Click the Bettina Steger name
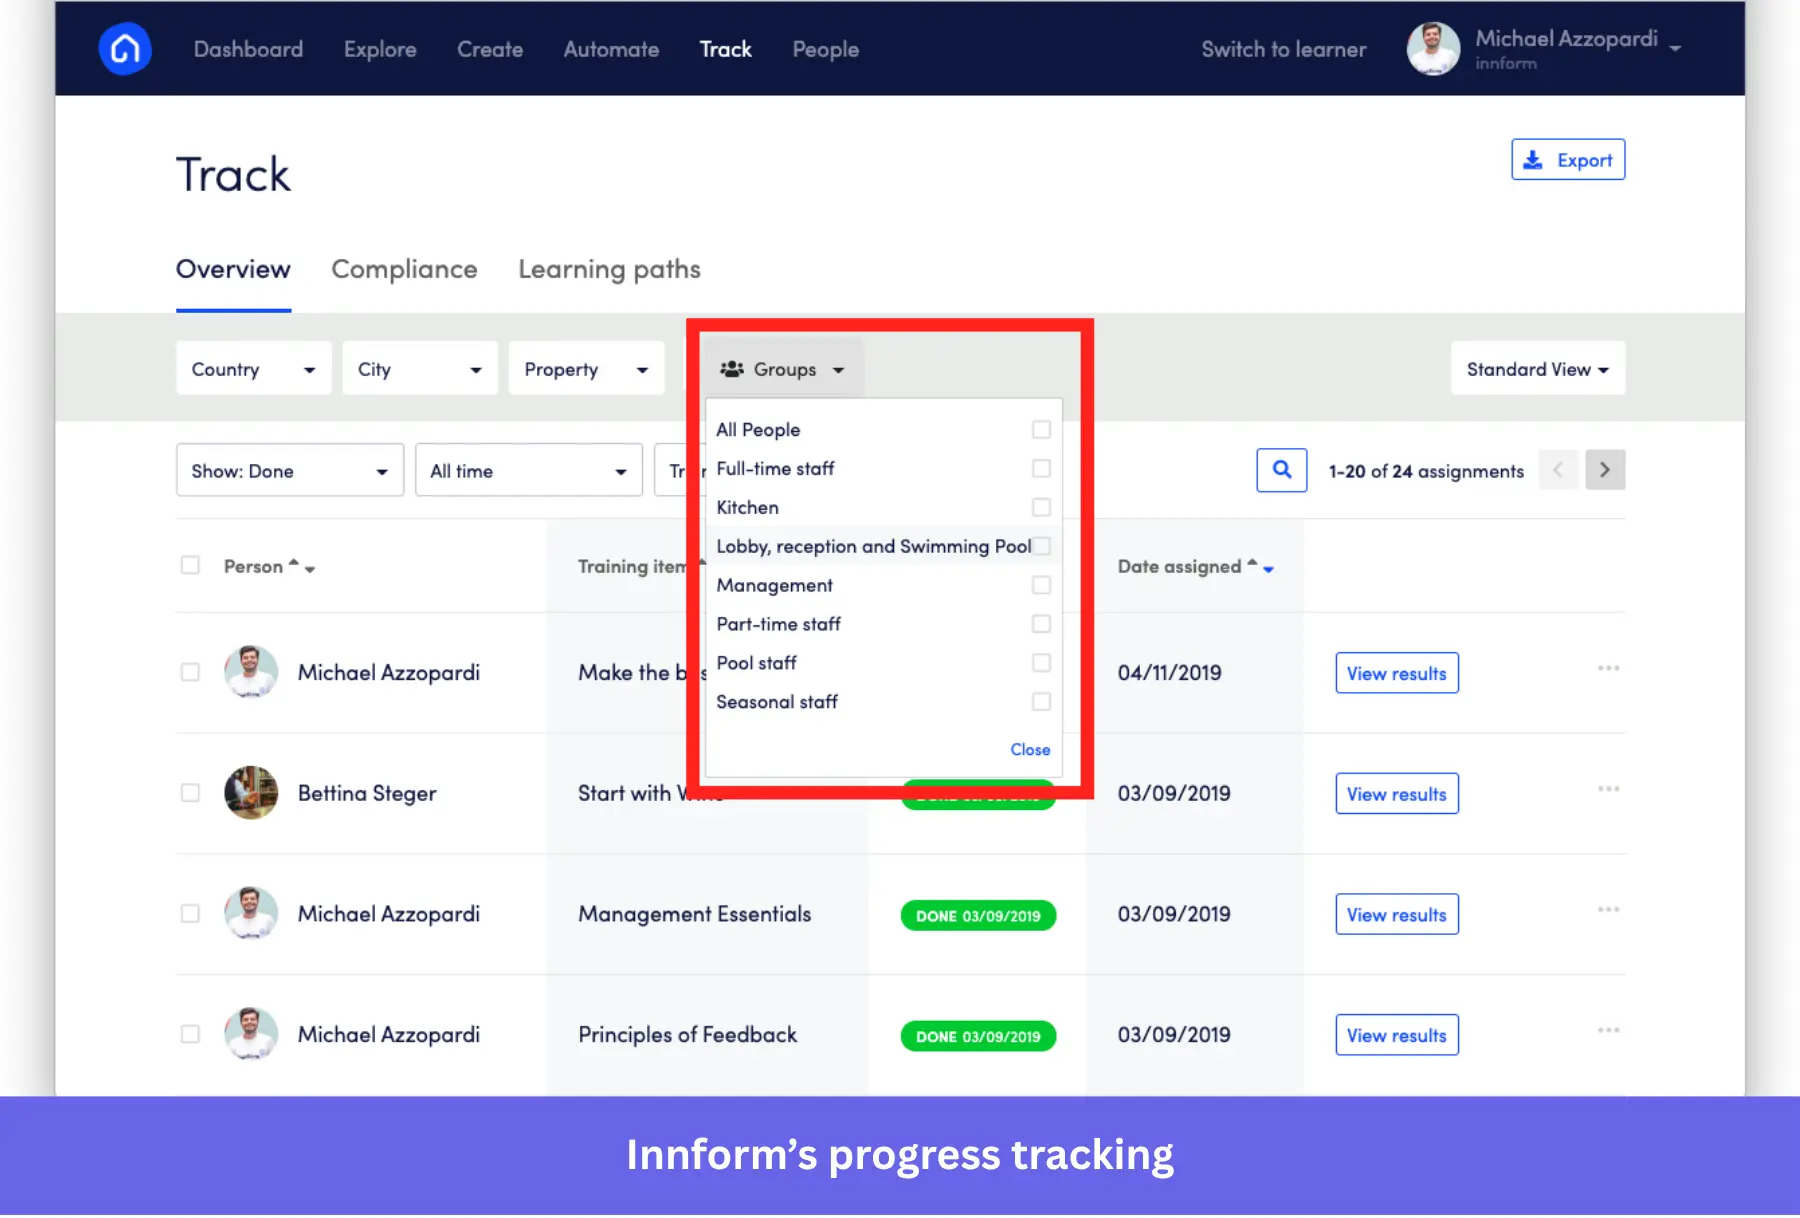The image size is (1800, 1218). [367, 793]
